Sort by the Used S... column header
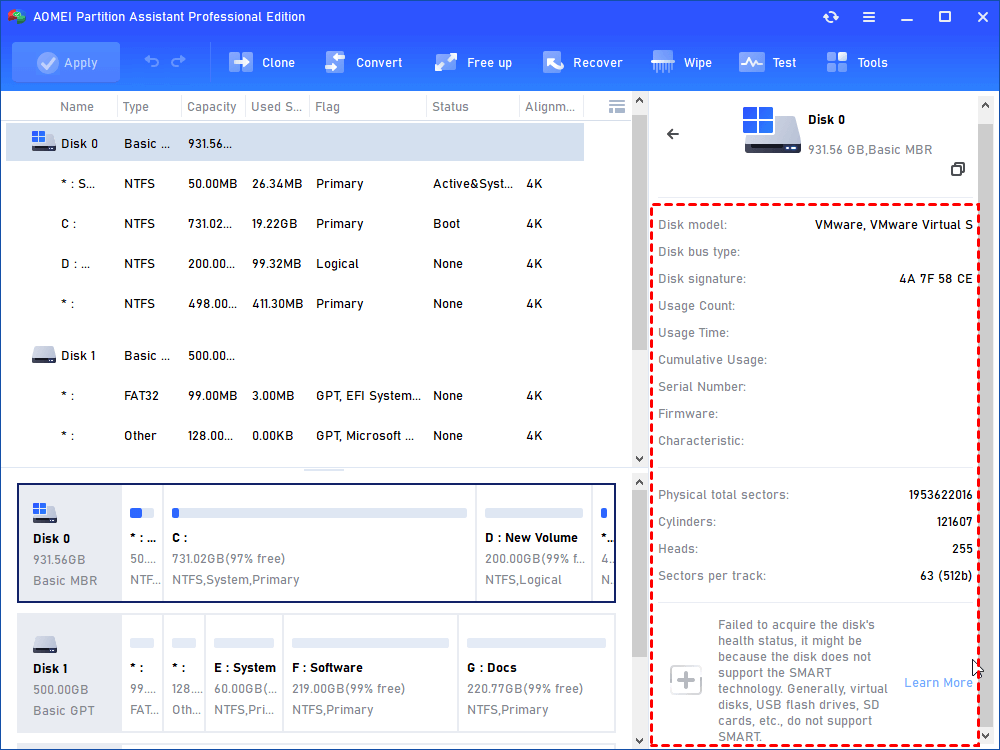This screenshot has width=1000, height=750. tap(276, 107)
